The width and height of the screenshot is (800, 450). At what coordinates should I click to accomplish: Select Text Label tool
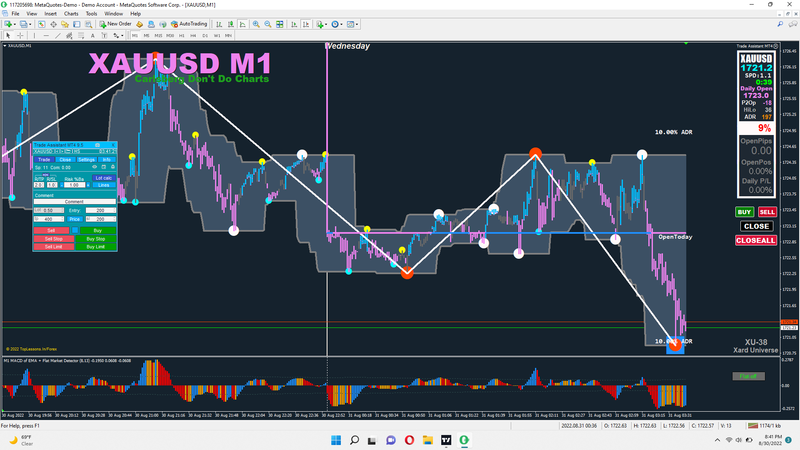click(104, 36)
